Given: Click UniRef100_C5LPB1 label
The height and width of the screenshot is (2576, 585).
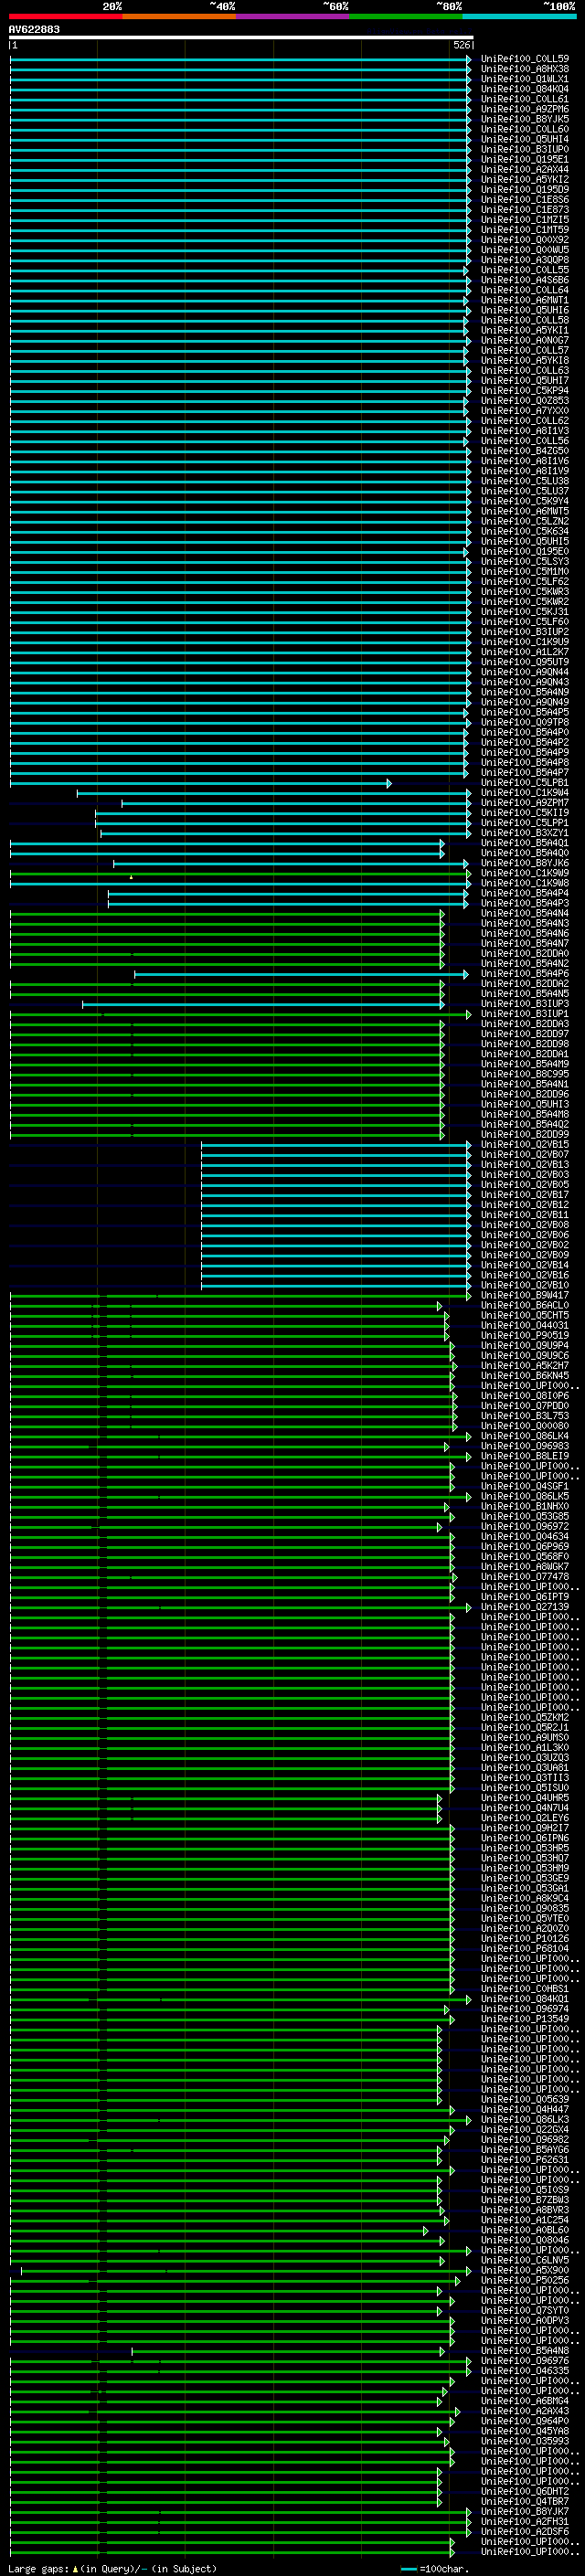Looking at the screenshot, I should [525, 783].
